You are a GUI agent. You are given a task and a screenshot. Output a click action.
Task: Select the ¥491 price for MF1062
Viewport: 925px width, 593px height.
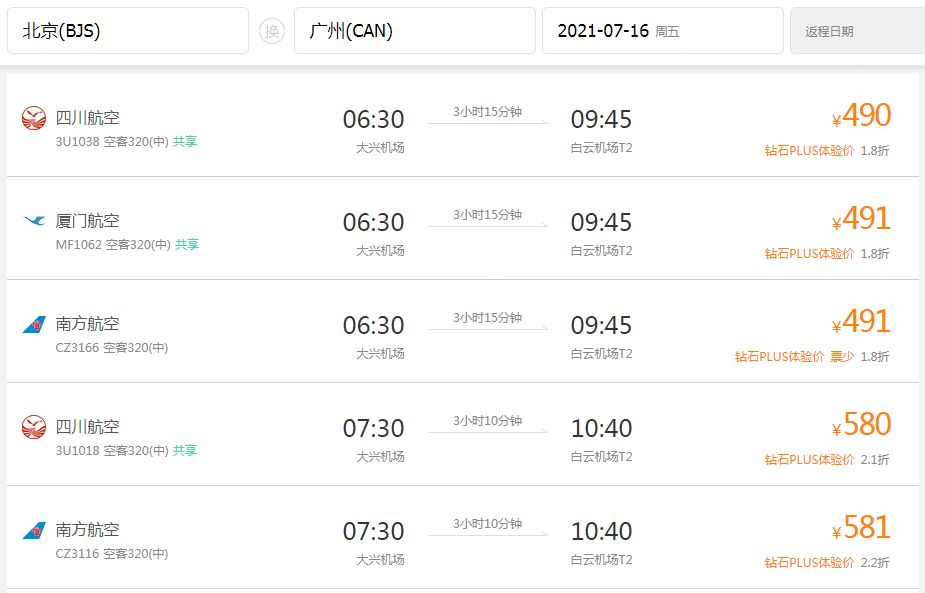[x=861, y=219]
